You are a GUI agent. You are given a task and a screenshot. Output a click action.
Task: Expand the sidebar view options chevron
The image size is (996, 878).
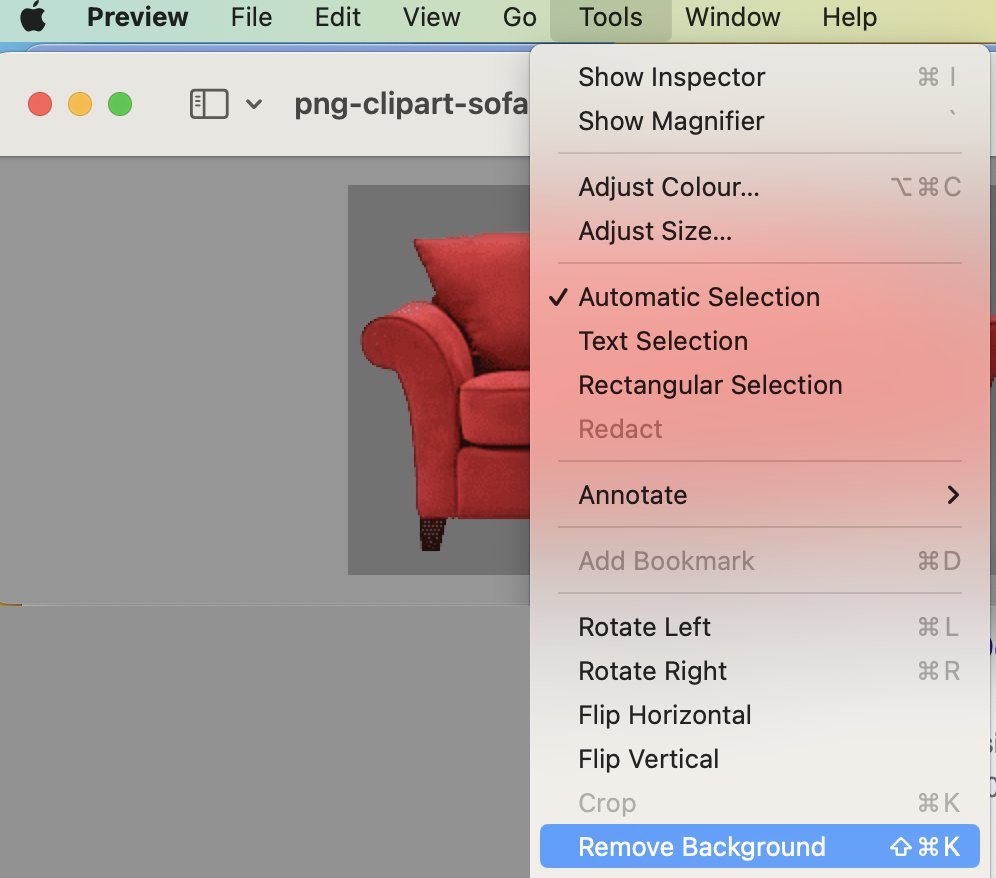(254, 104)
